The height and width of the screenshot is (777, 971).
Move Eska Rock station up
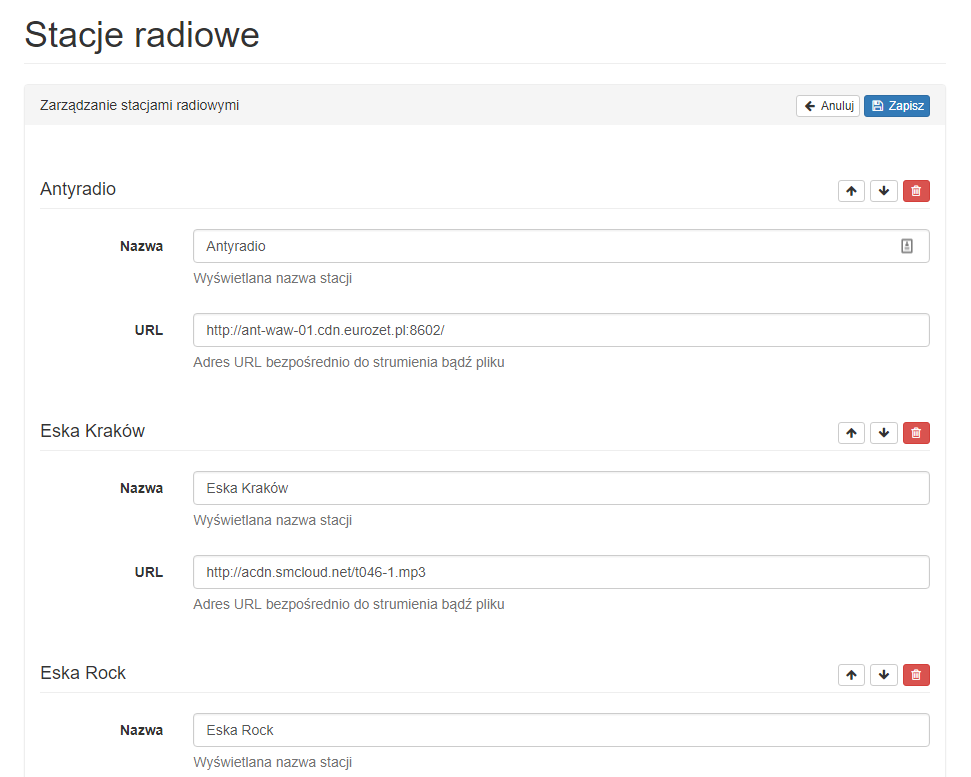click(851, 675)
